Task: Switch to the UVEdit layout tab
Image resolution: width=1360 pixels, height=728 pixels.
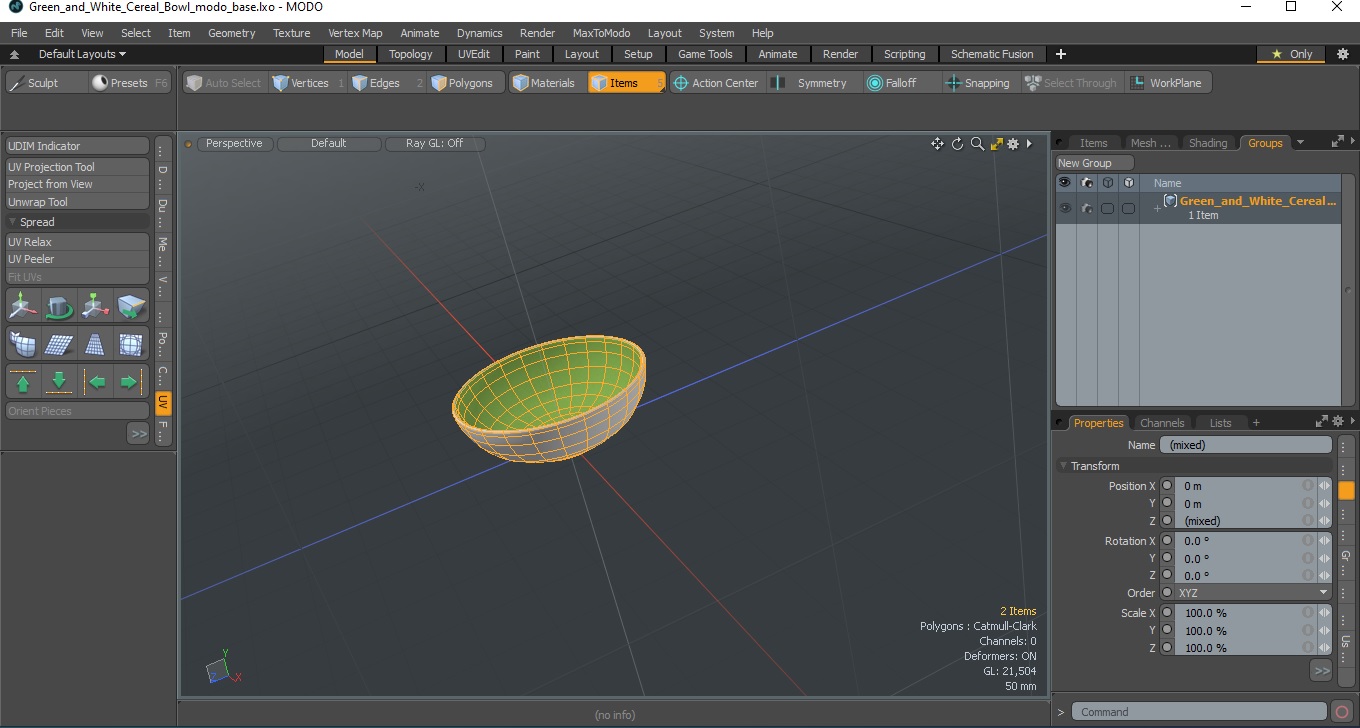Action: [474, 54]
